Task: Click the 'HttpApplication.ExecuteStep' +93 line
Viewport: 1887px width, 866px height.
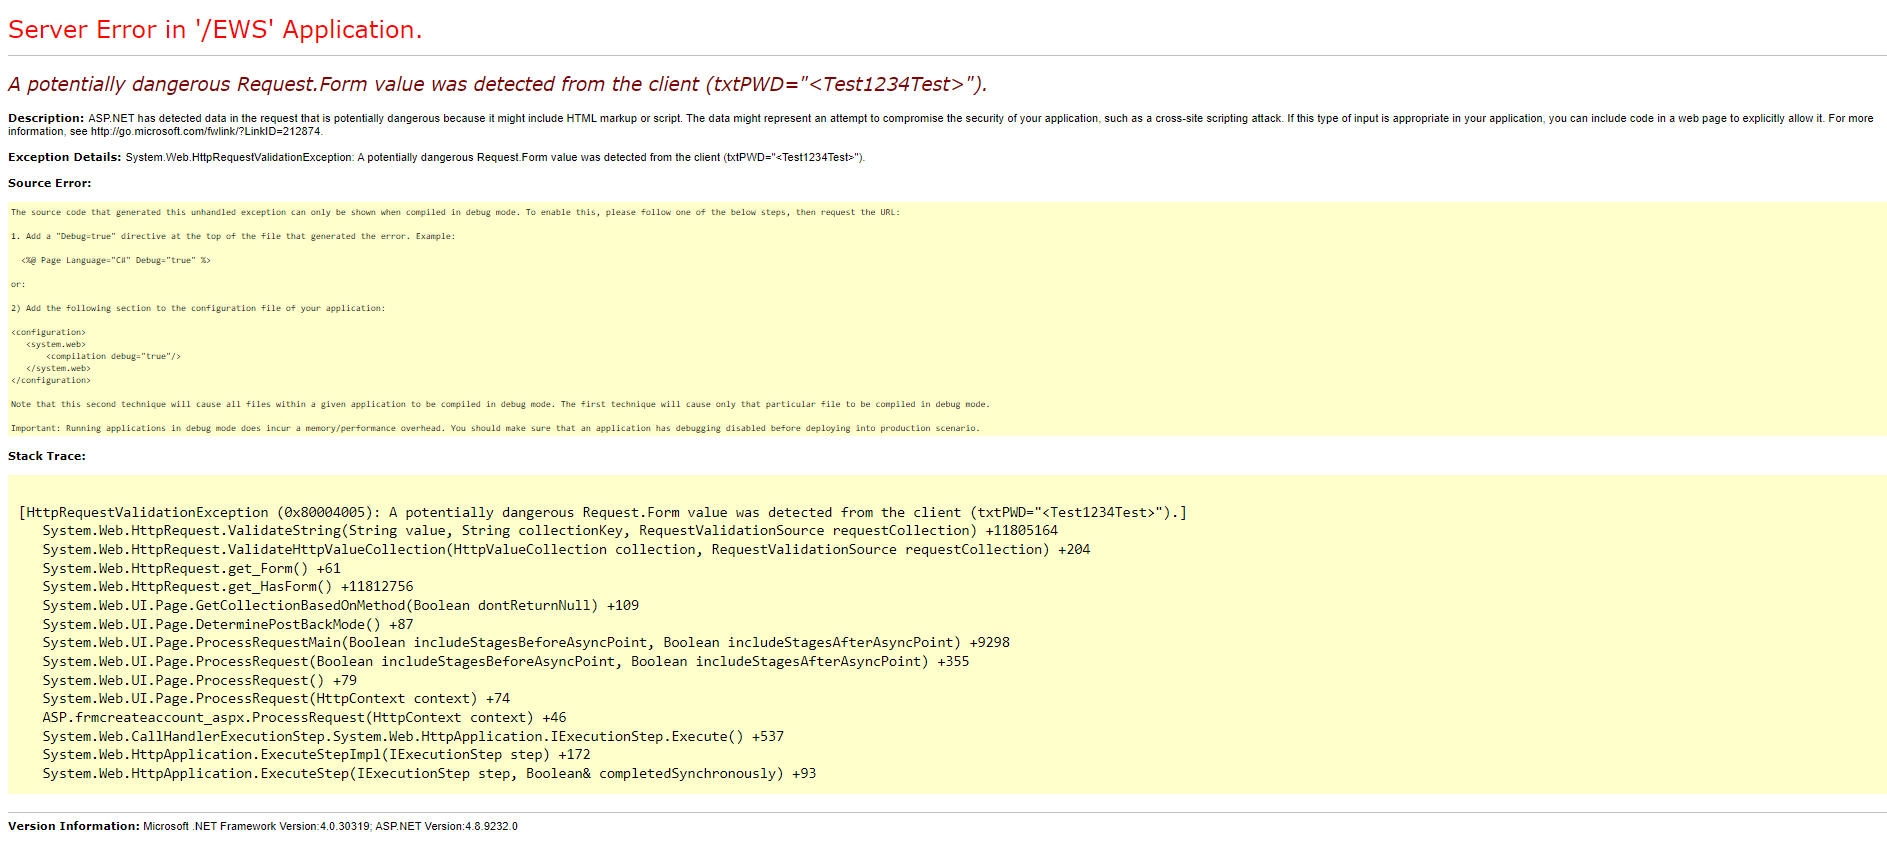Action: pyautogui.click(x=429, y=773)
